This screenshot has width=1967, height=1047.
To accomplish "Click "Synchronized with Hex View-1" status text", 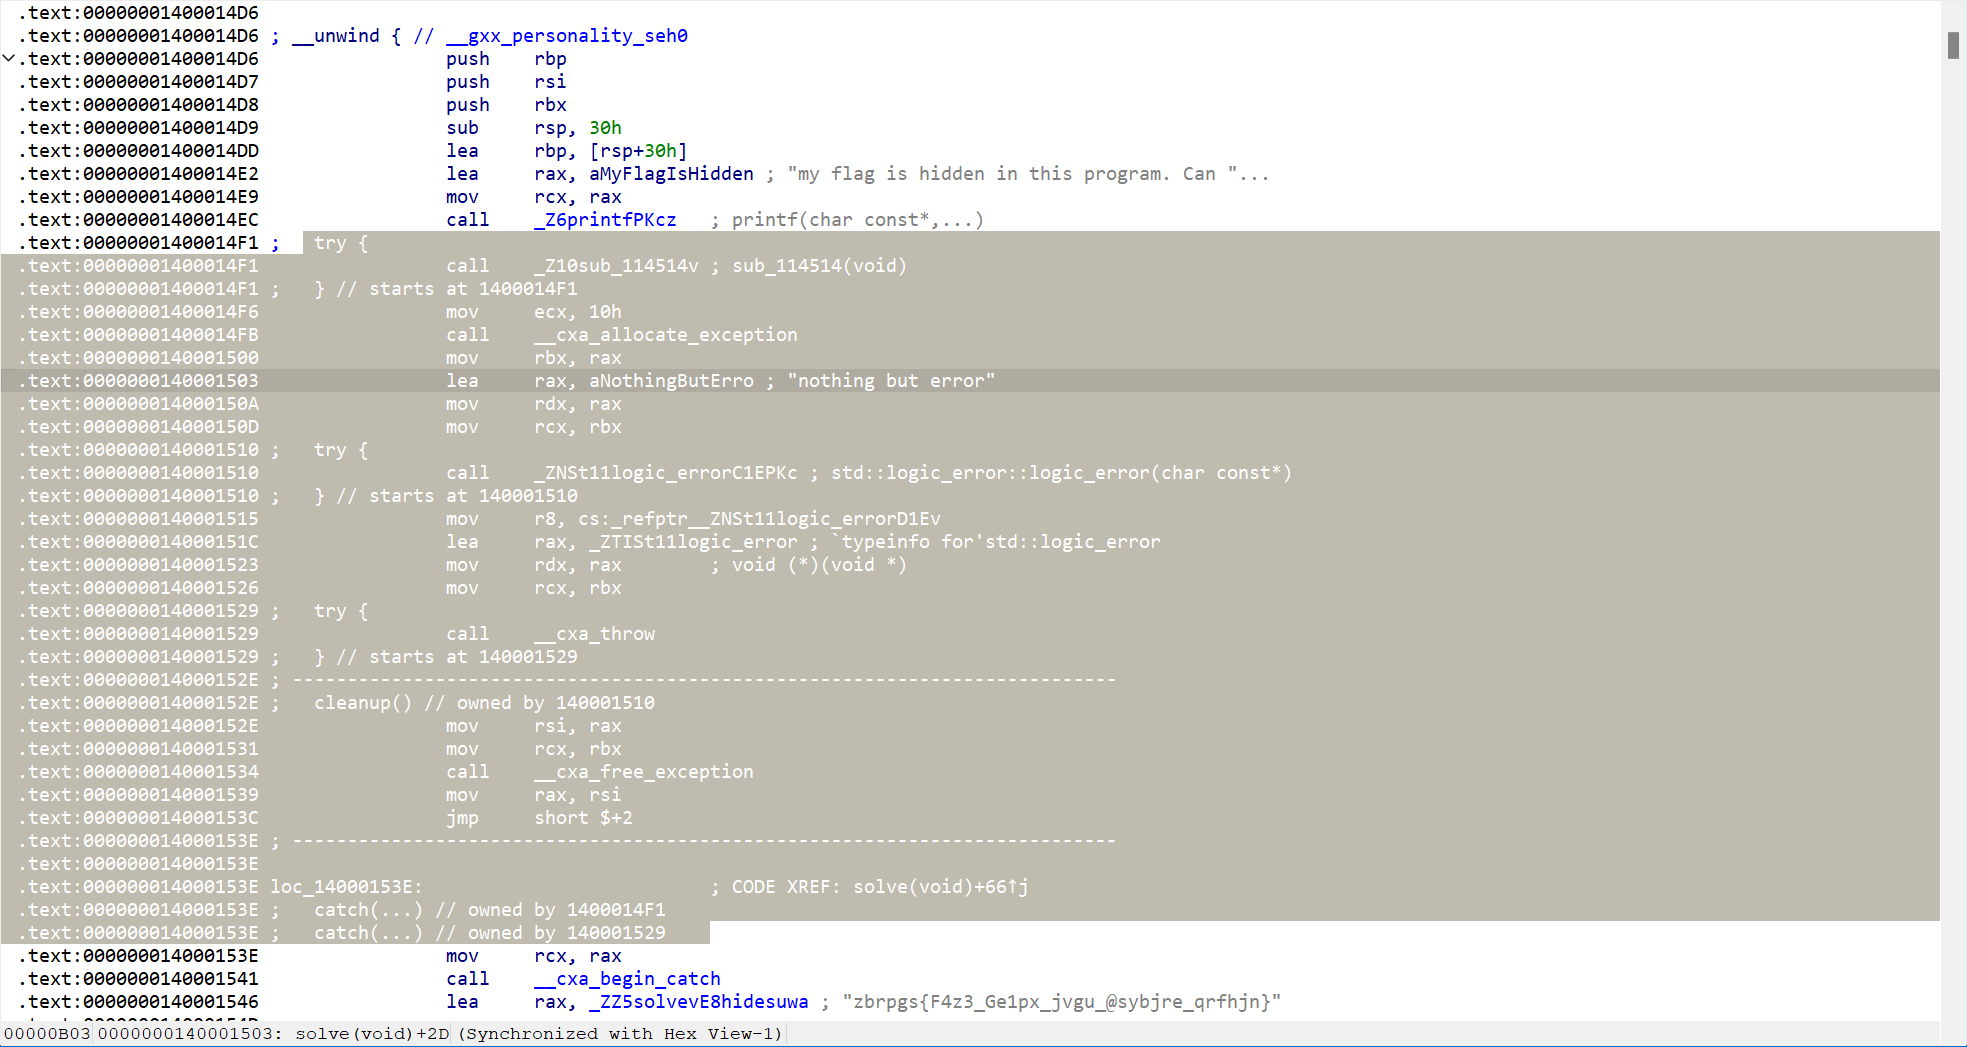I will [x=620, y=1034].
